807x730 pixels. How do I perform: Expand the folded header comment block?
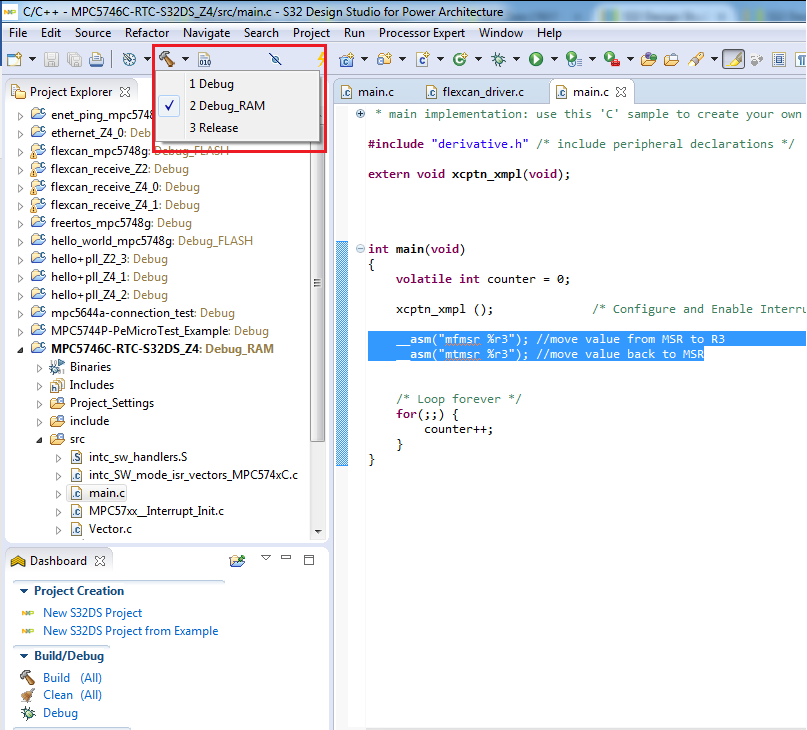[x=360, y=114]
